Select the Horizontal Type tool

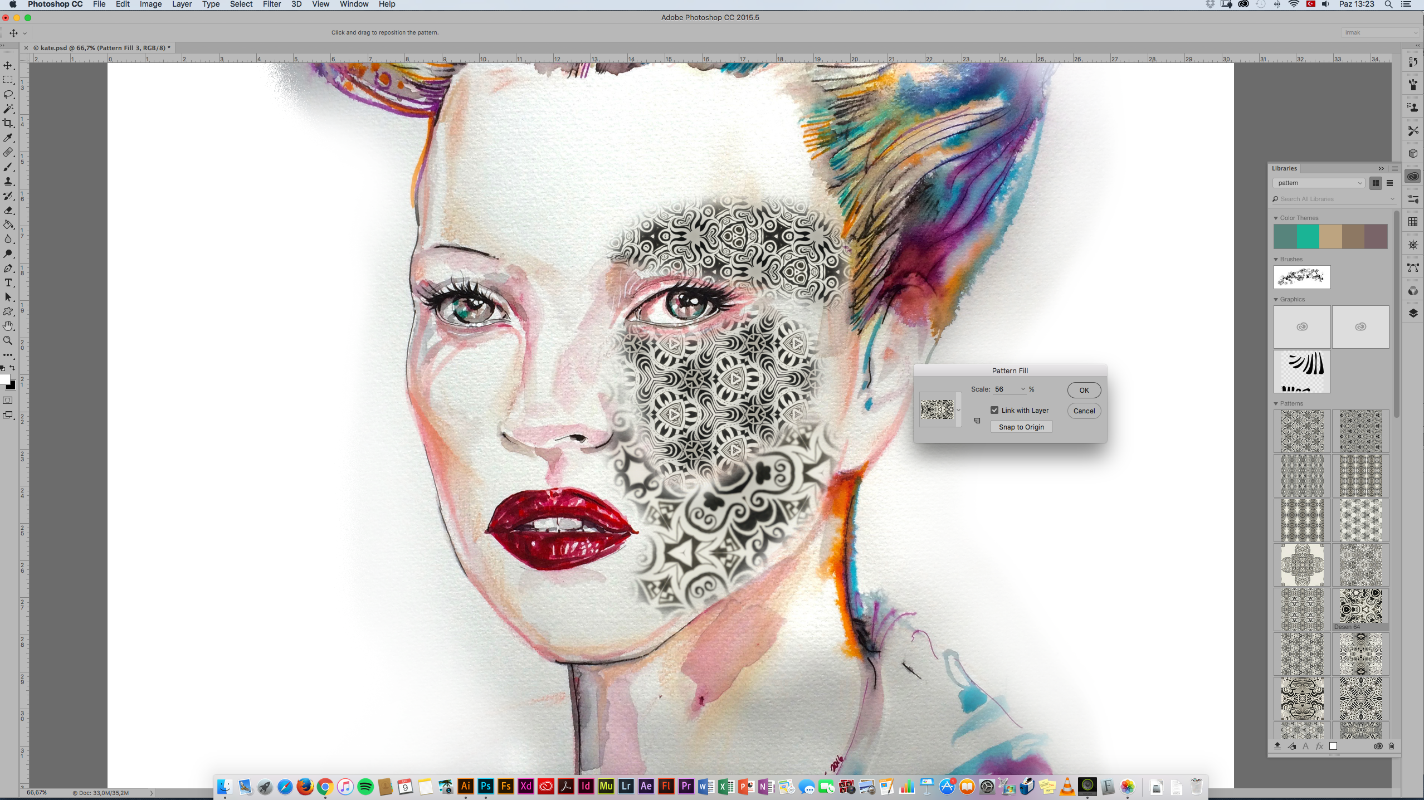click(9, 283)
